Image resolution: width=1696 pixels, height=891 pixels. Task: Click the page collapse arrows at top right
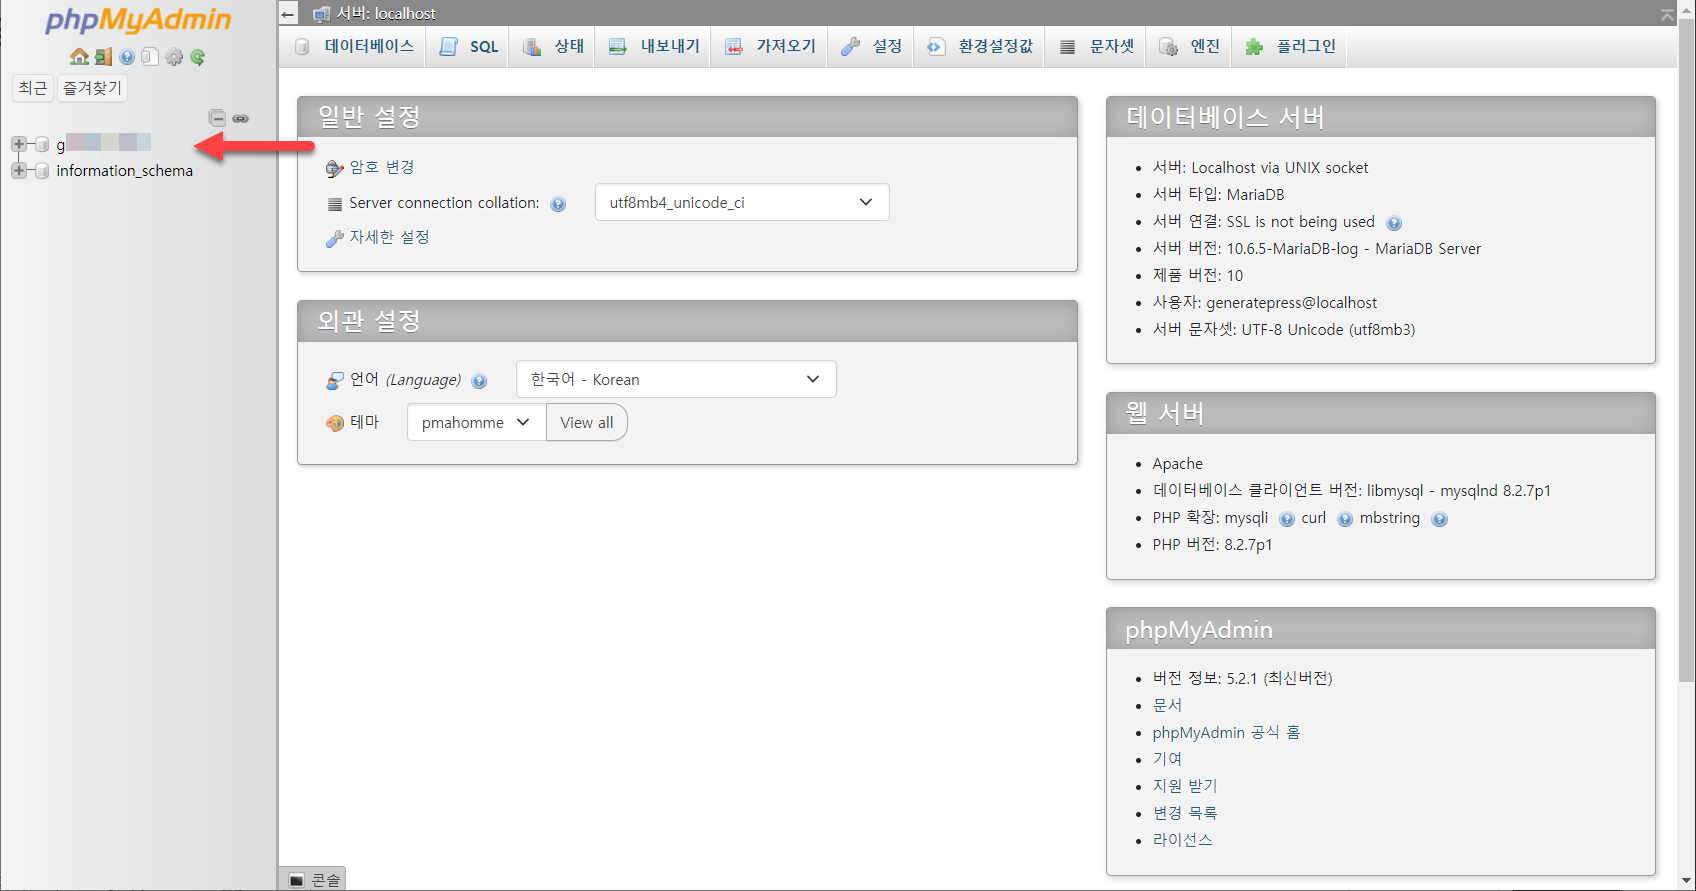point(1667,14)
